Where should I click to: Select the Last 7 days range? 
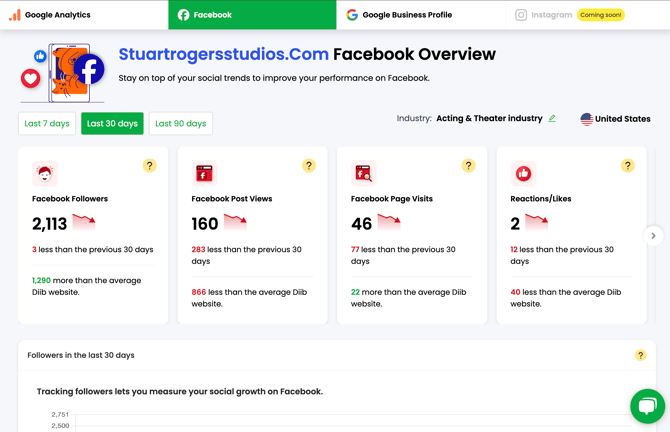coord(47,124)
